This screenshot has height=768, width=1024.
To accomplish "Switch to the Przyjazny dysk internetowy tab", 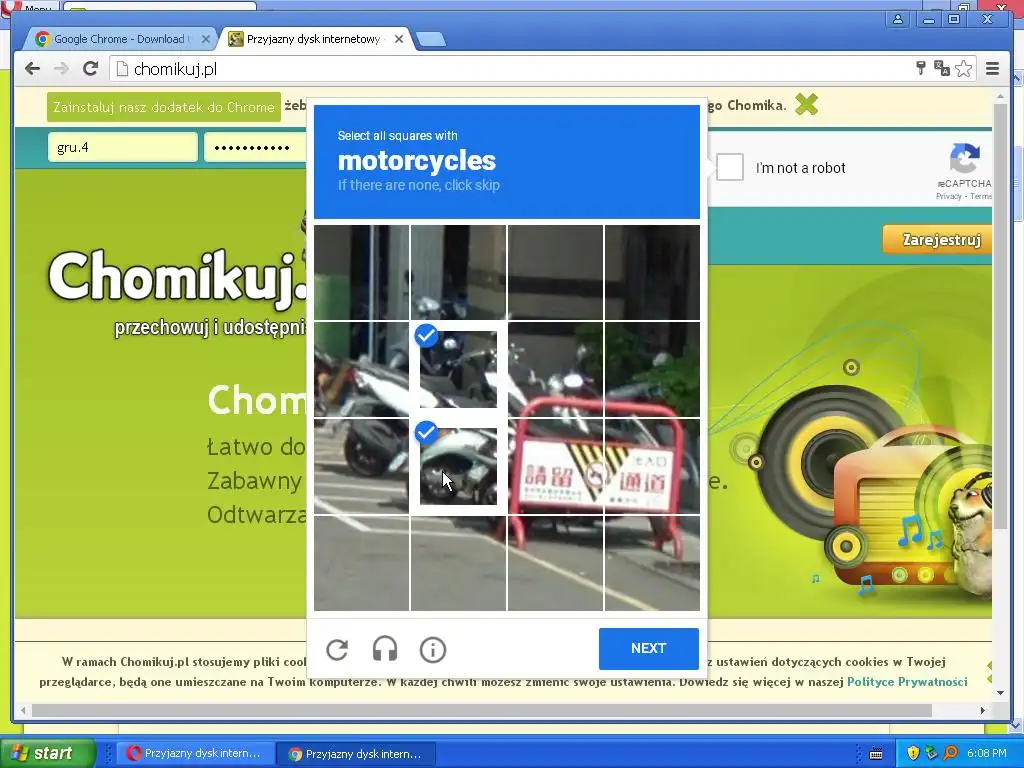I will (x=315, y=39).
